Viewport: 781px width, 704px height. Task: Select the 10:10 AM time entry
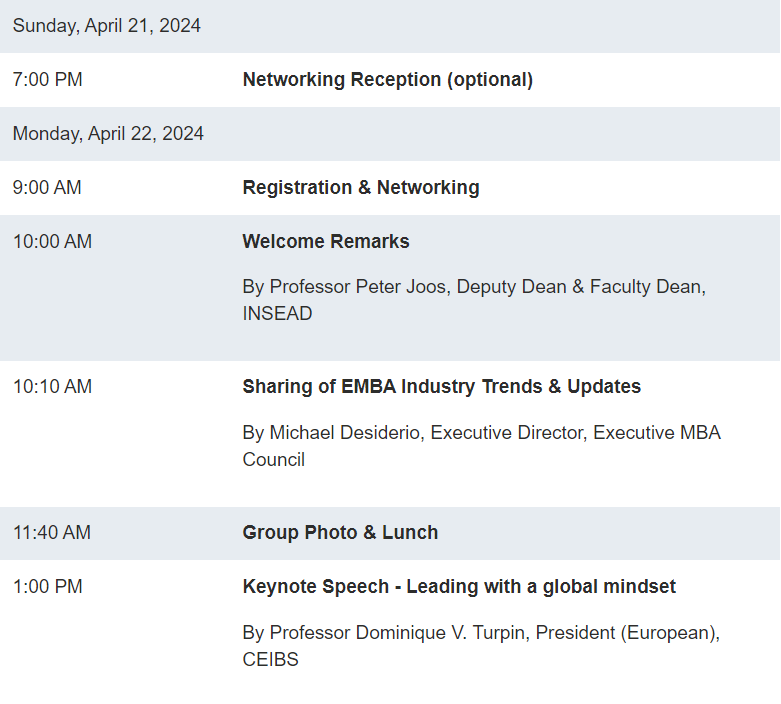click(52, 387)
